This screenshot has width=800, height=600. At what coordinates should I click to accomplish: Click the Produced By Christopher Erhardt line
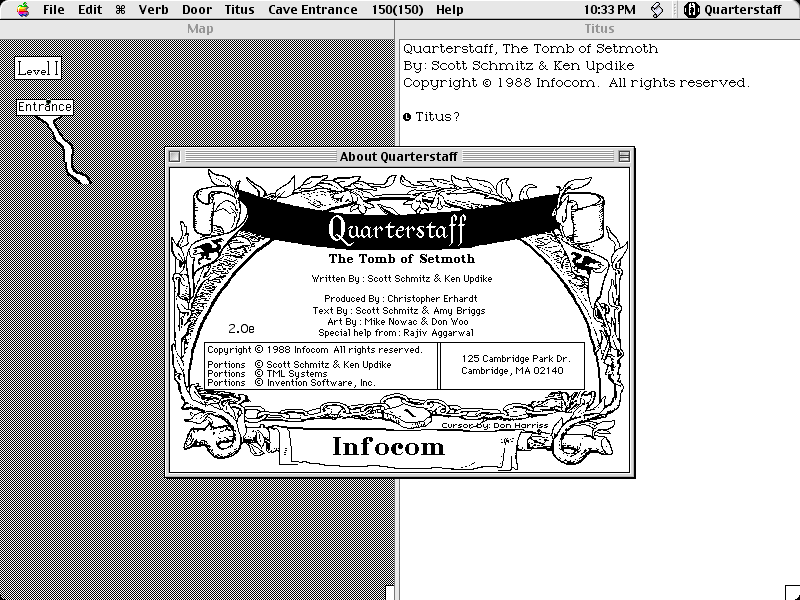click(401, 298)
